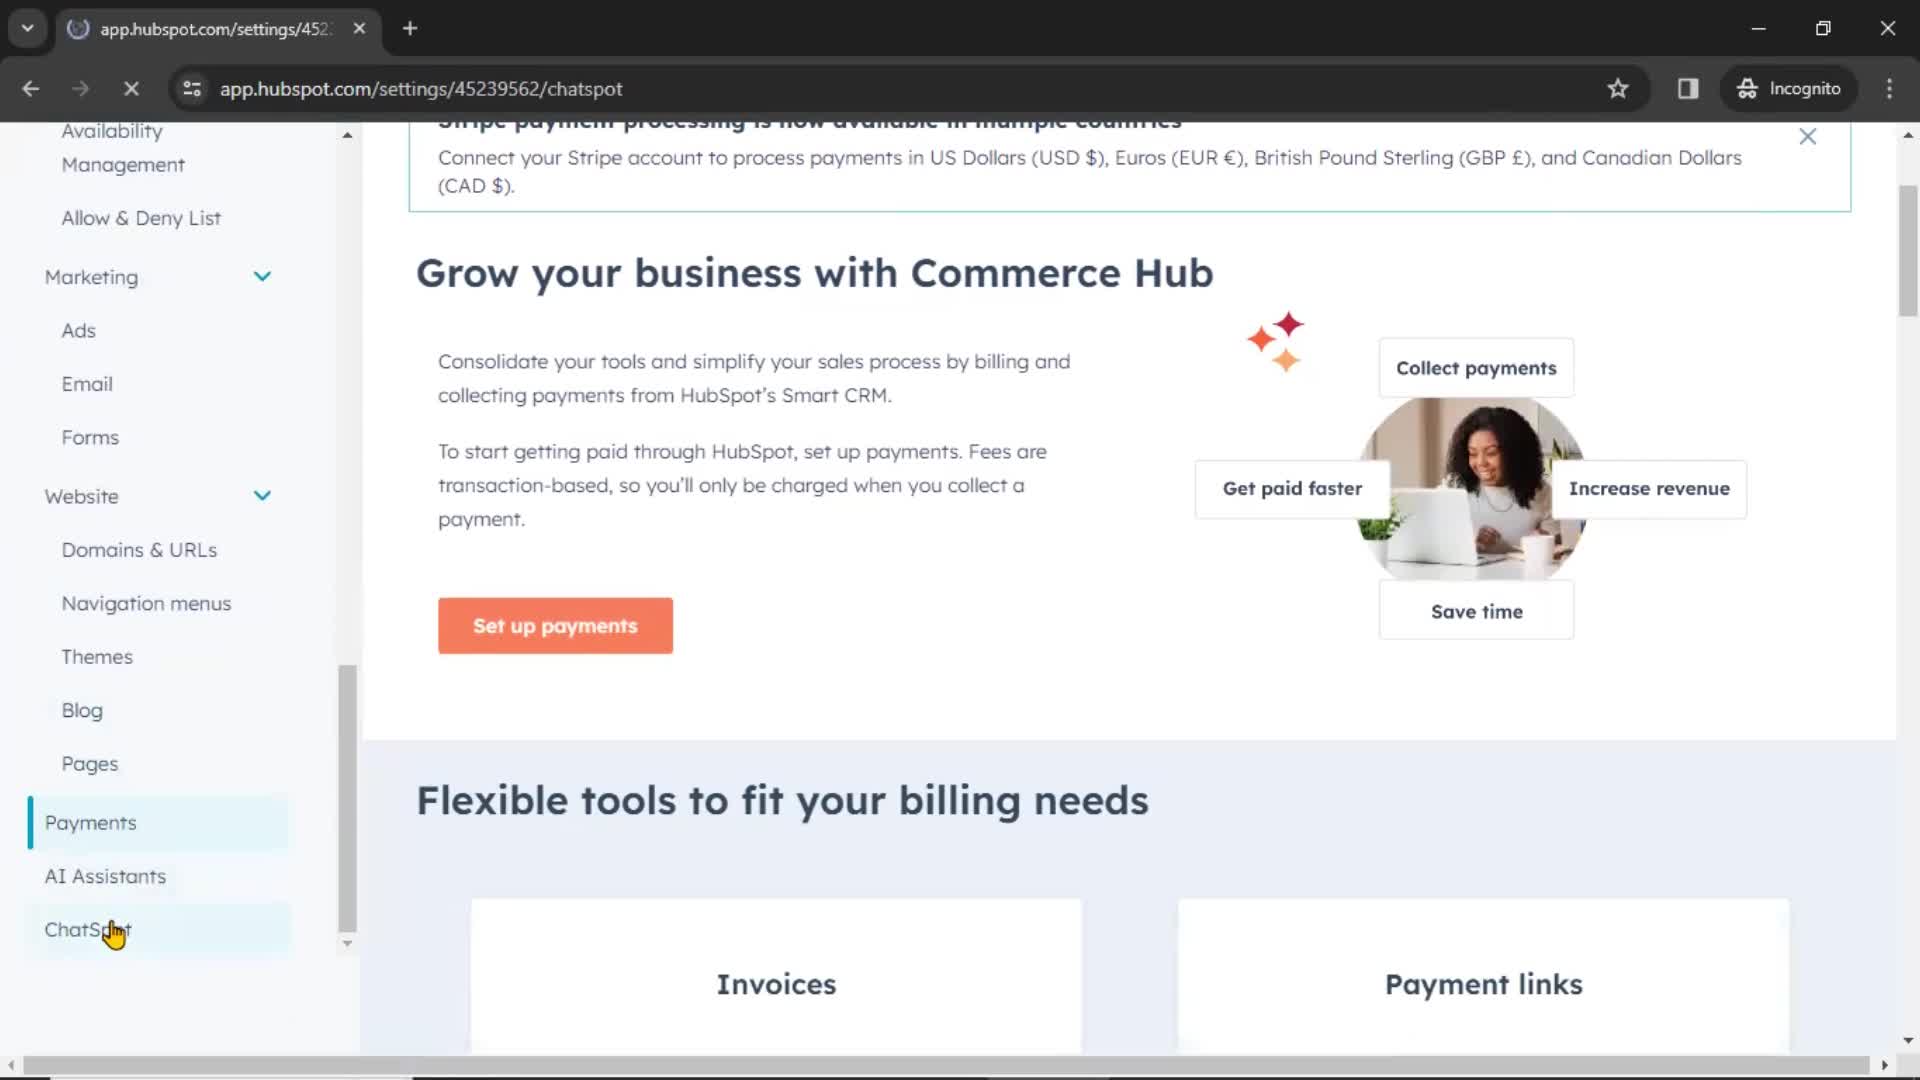Screen dimensions: 1920x1080
Task: Click the AI Assistants sidebar icon
Action: click(x=105, y=877)
